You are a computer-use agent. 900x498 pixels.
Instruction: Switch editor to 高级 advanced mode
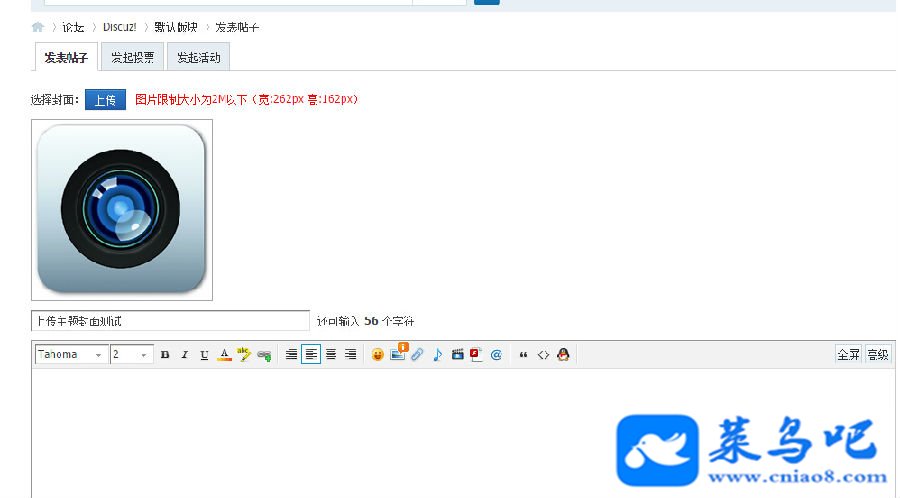pos(878,355)
